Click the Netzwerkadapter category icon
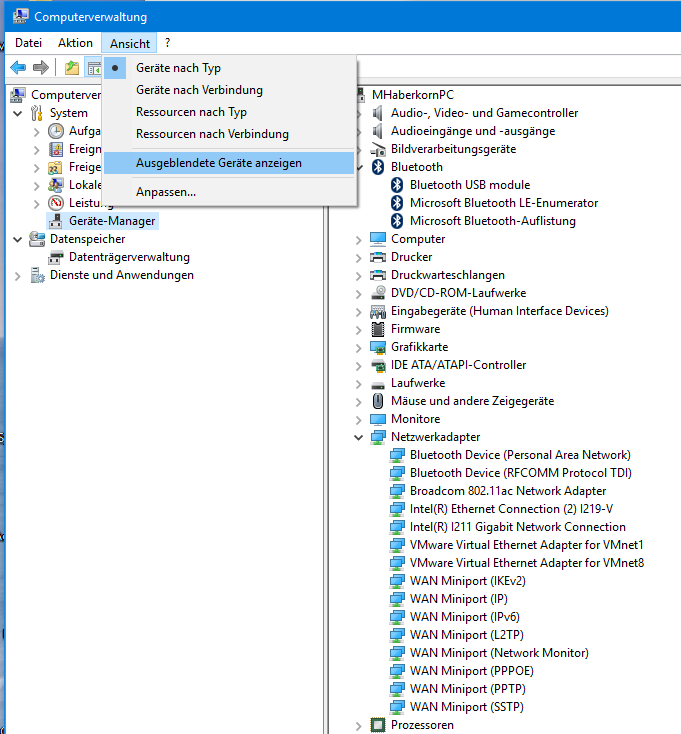Screen dimensions: 681x734 click(x=378, y=437)
